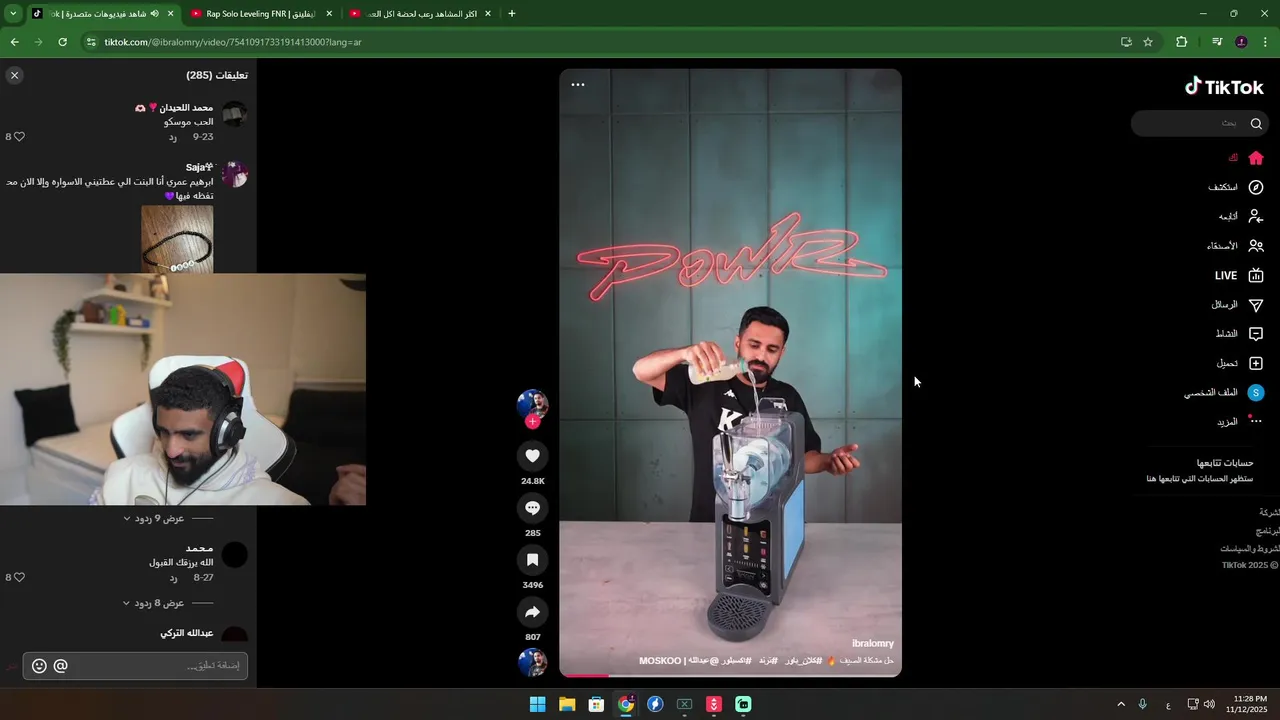Bookmark the video with the save icon
1280x720 pixels.
pyautogui.click(x=532, y=560)
